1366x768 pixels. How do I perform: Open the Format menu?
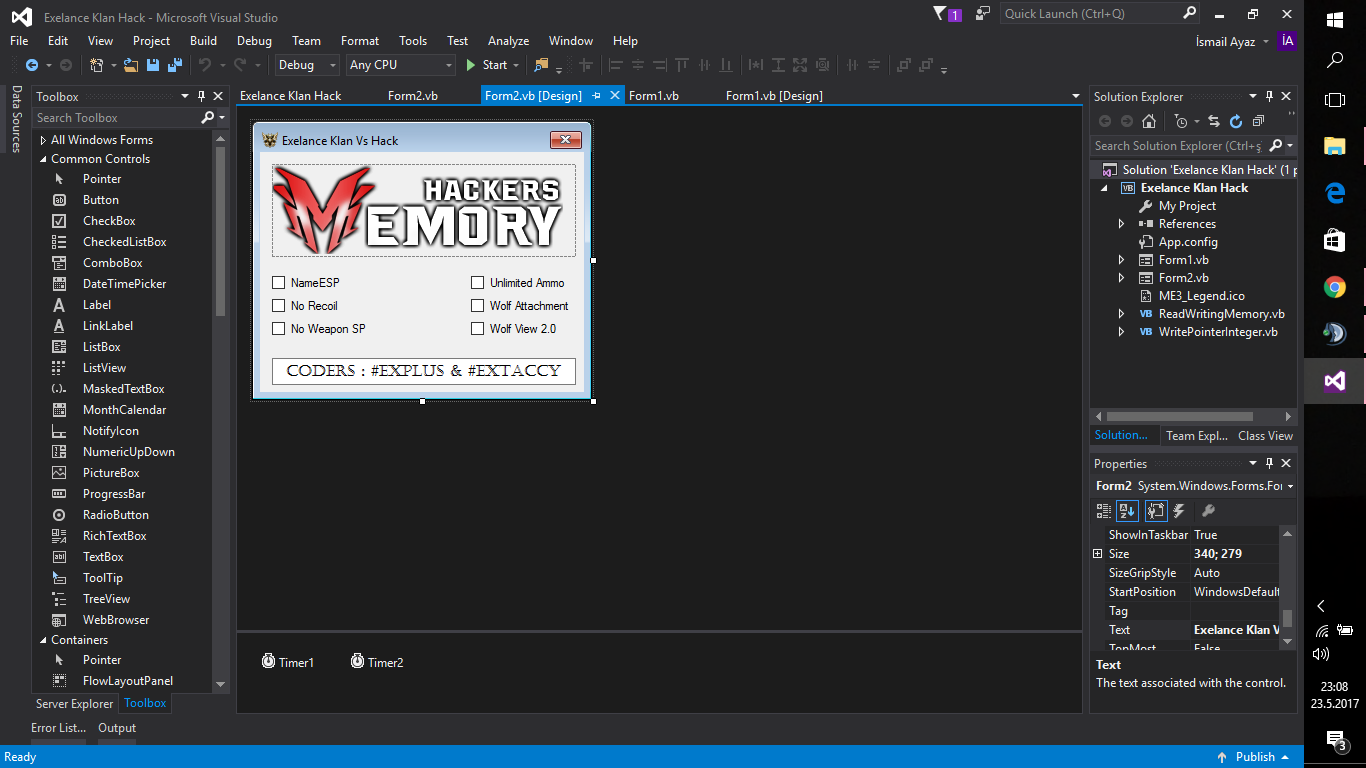(360, 41)
